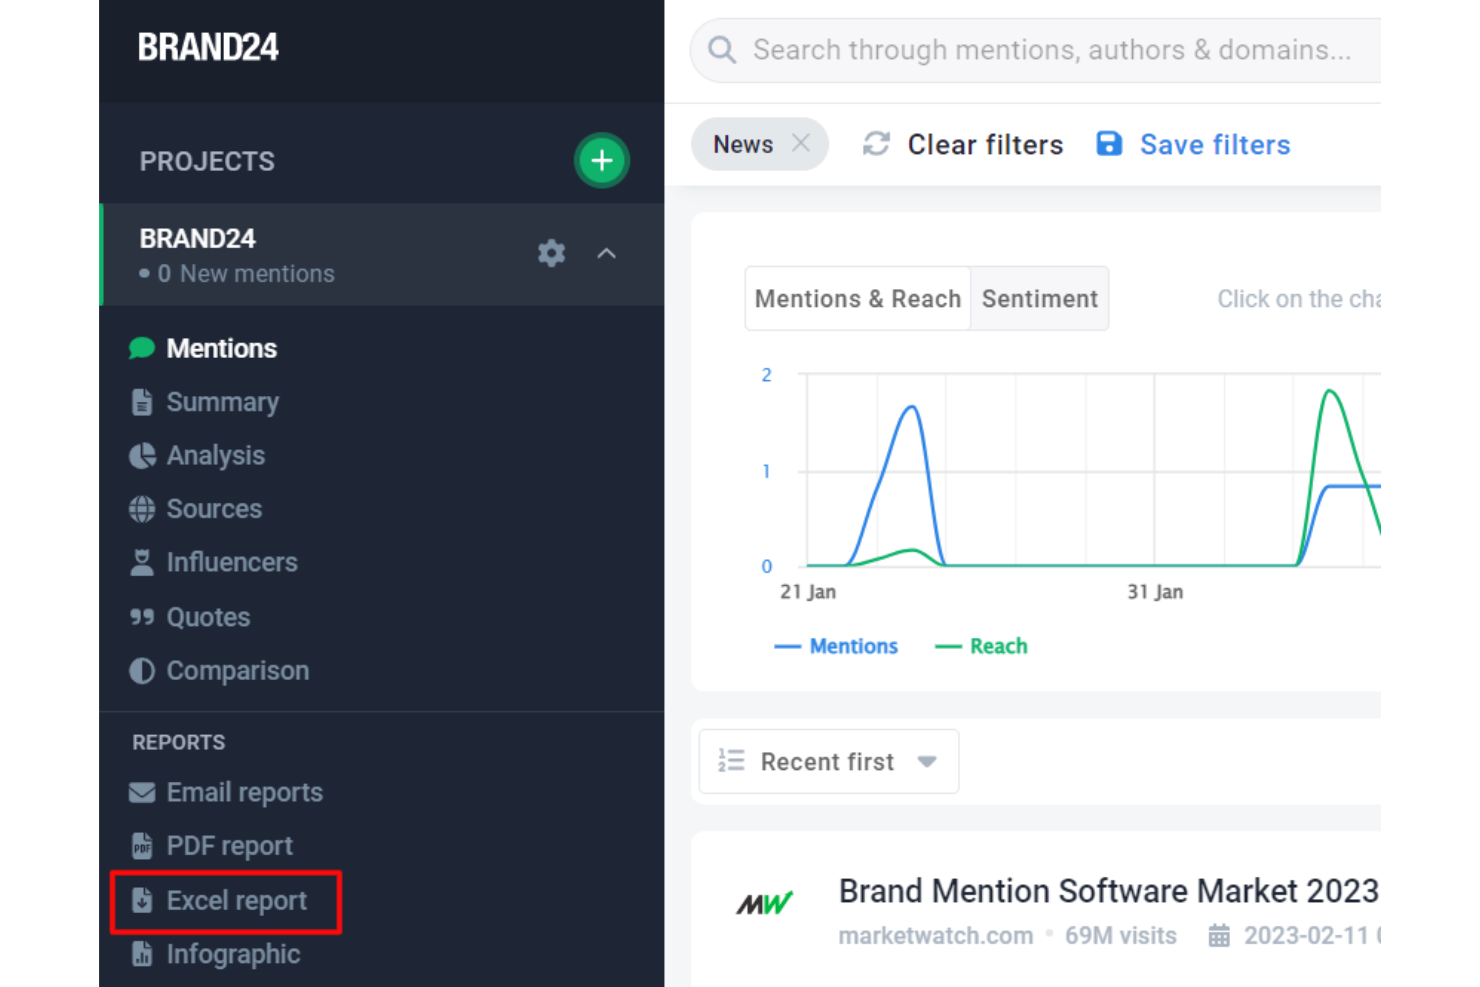
Task: Select the Mentions & Reach tab
Action: tap(858, 298)
